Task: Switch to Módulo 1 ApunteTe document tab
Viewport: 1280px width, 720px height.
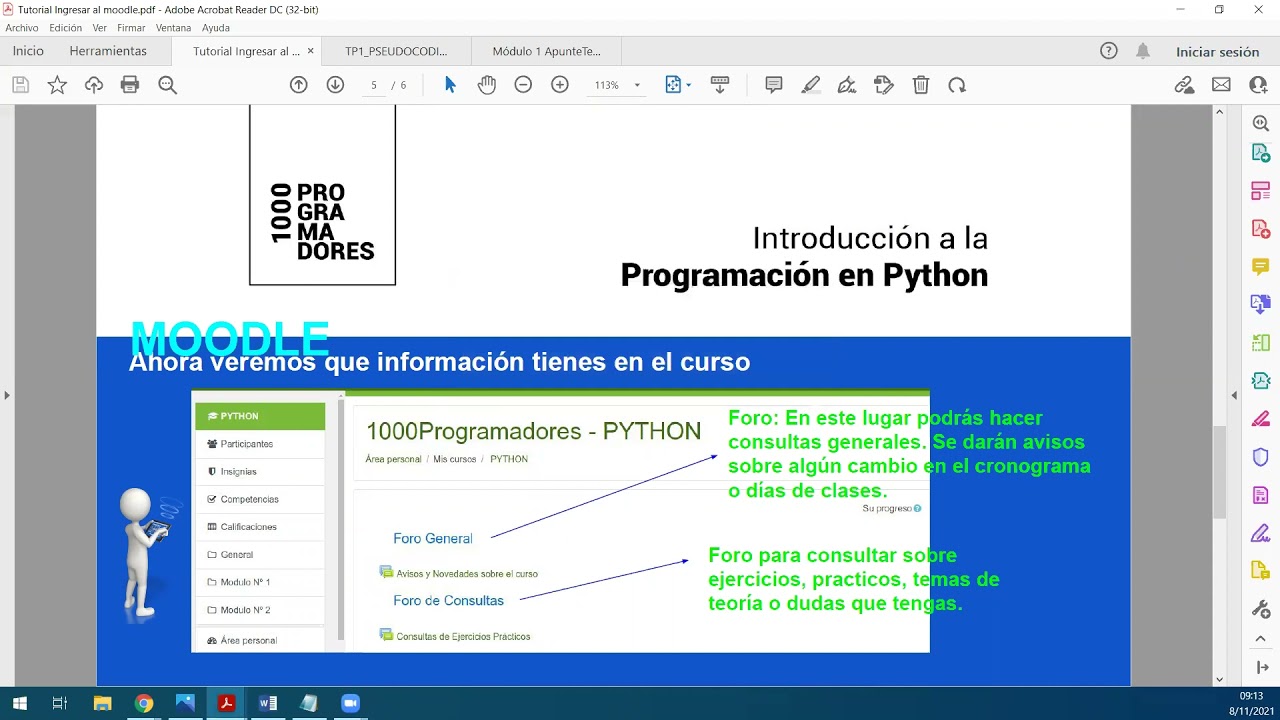Action: (x=546, y=51)
